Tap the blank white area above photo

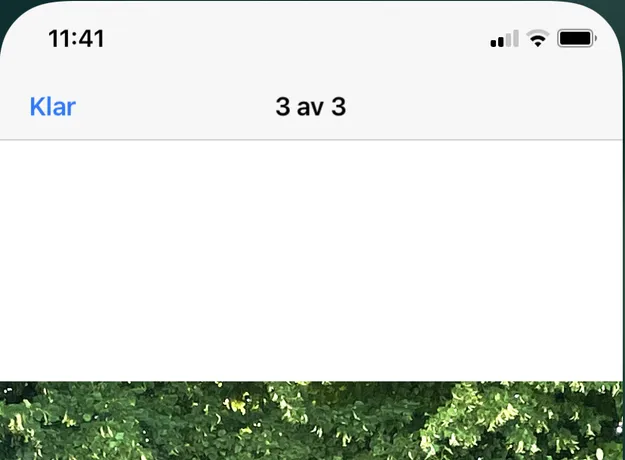coord(311,261)
